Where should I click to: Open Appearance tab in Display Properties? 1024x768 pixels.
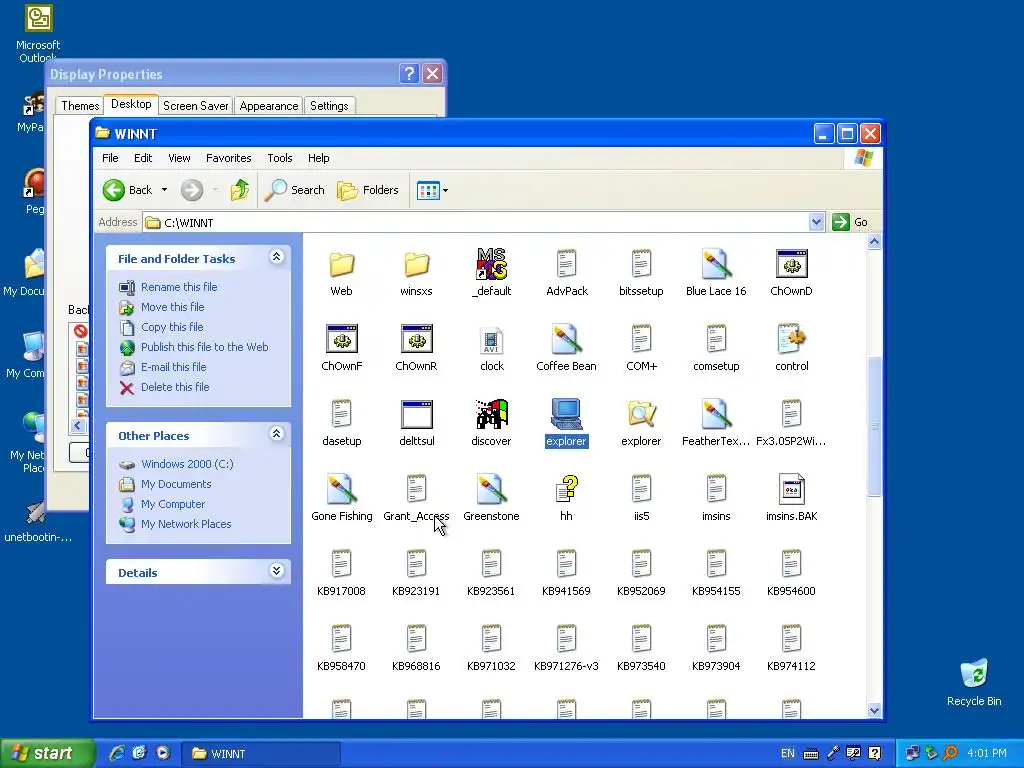pos(268,106)
